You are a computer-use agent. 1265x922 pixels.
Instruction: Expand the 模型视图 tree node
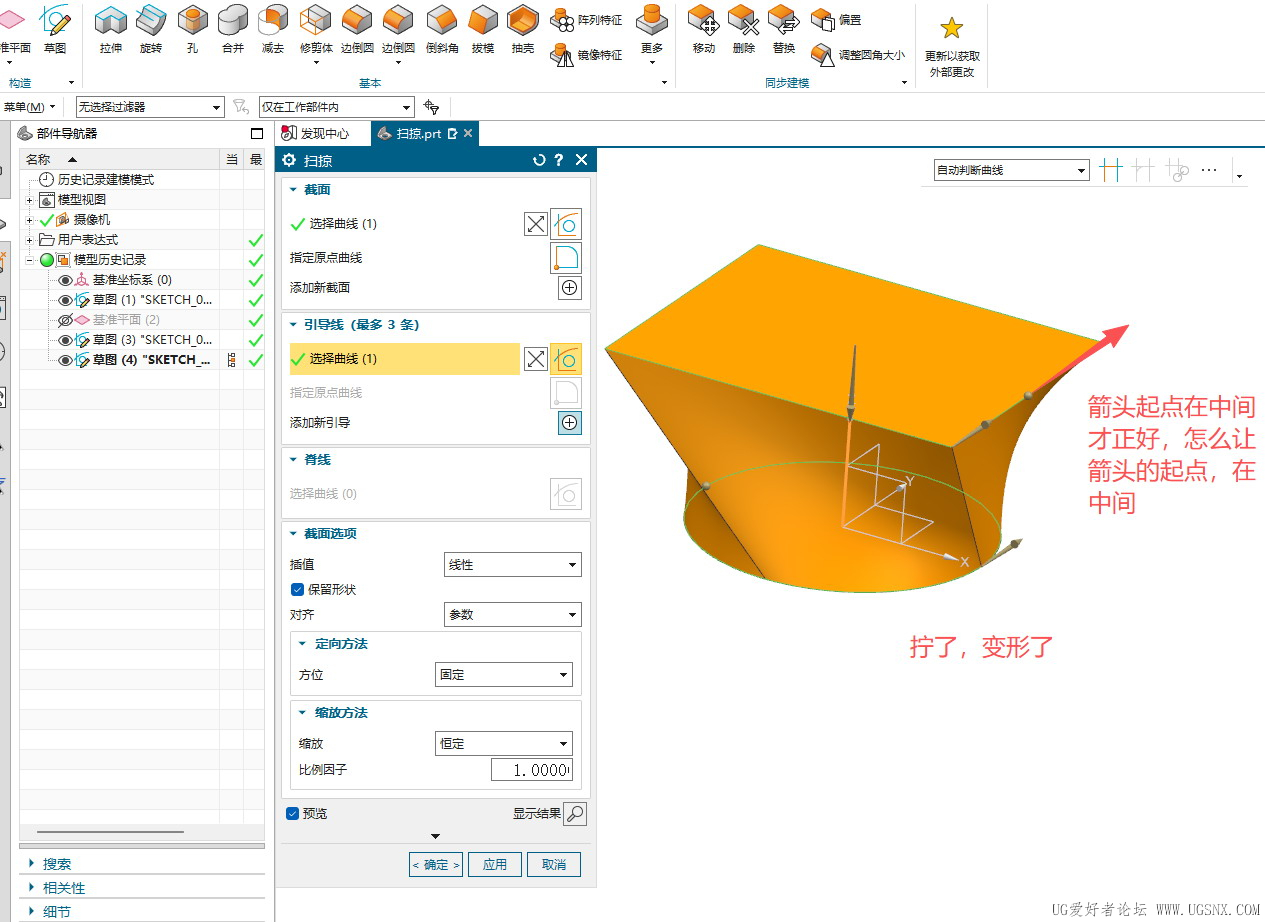click(x=30, y=200)
